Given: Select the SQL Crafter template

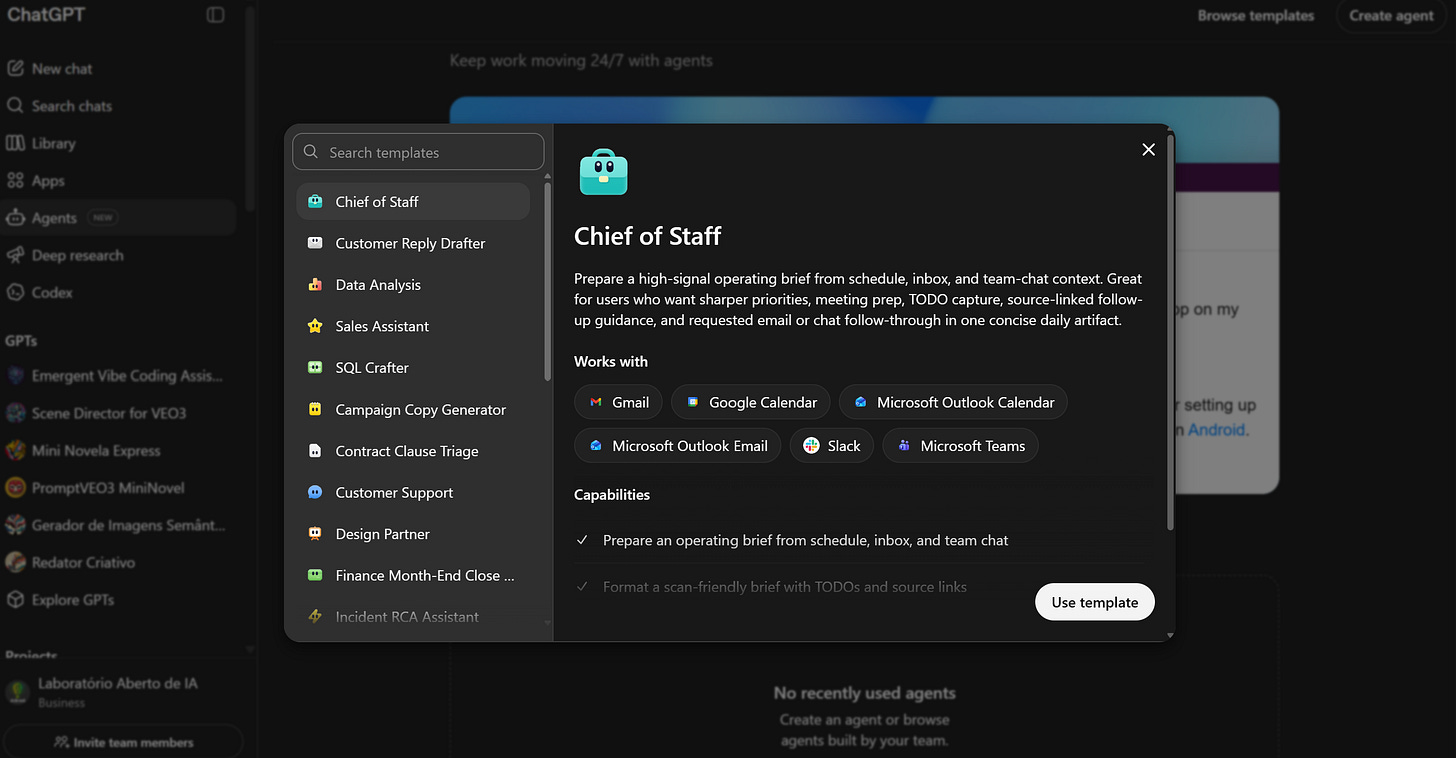Looking at the screenshot, I should pos(413,367).
